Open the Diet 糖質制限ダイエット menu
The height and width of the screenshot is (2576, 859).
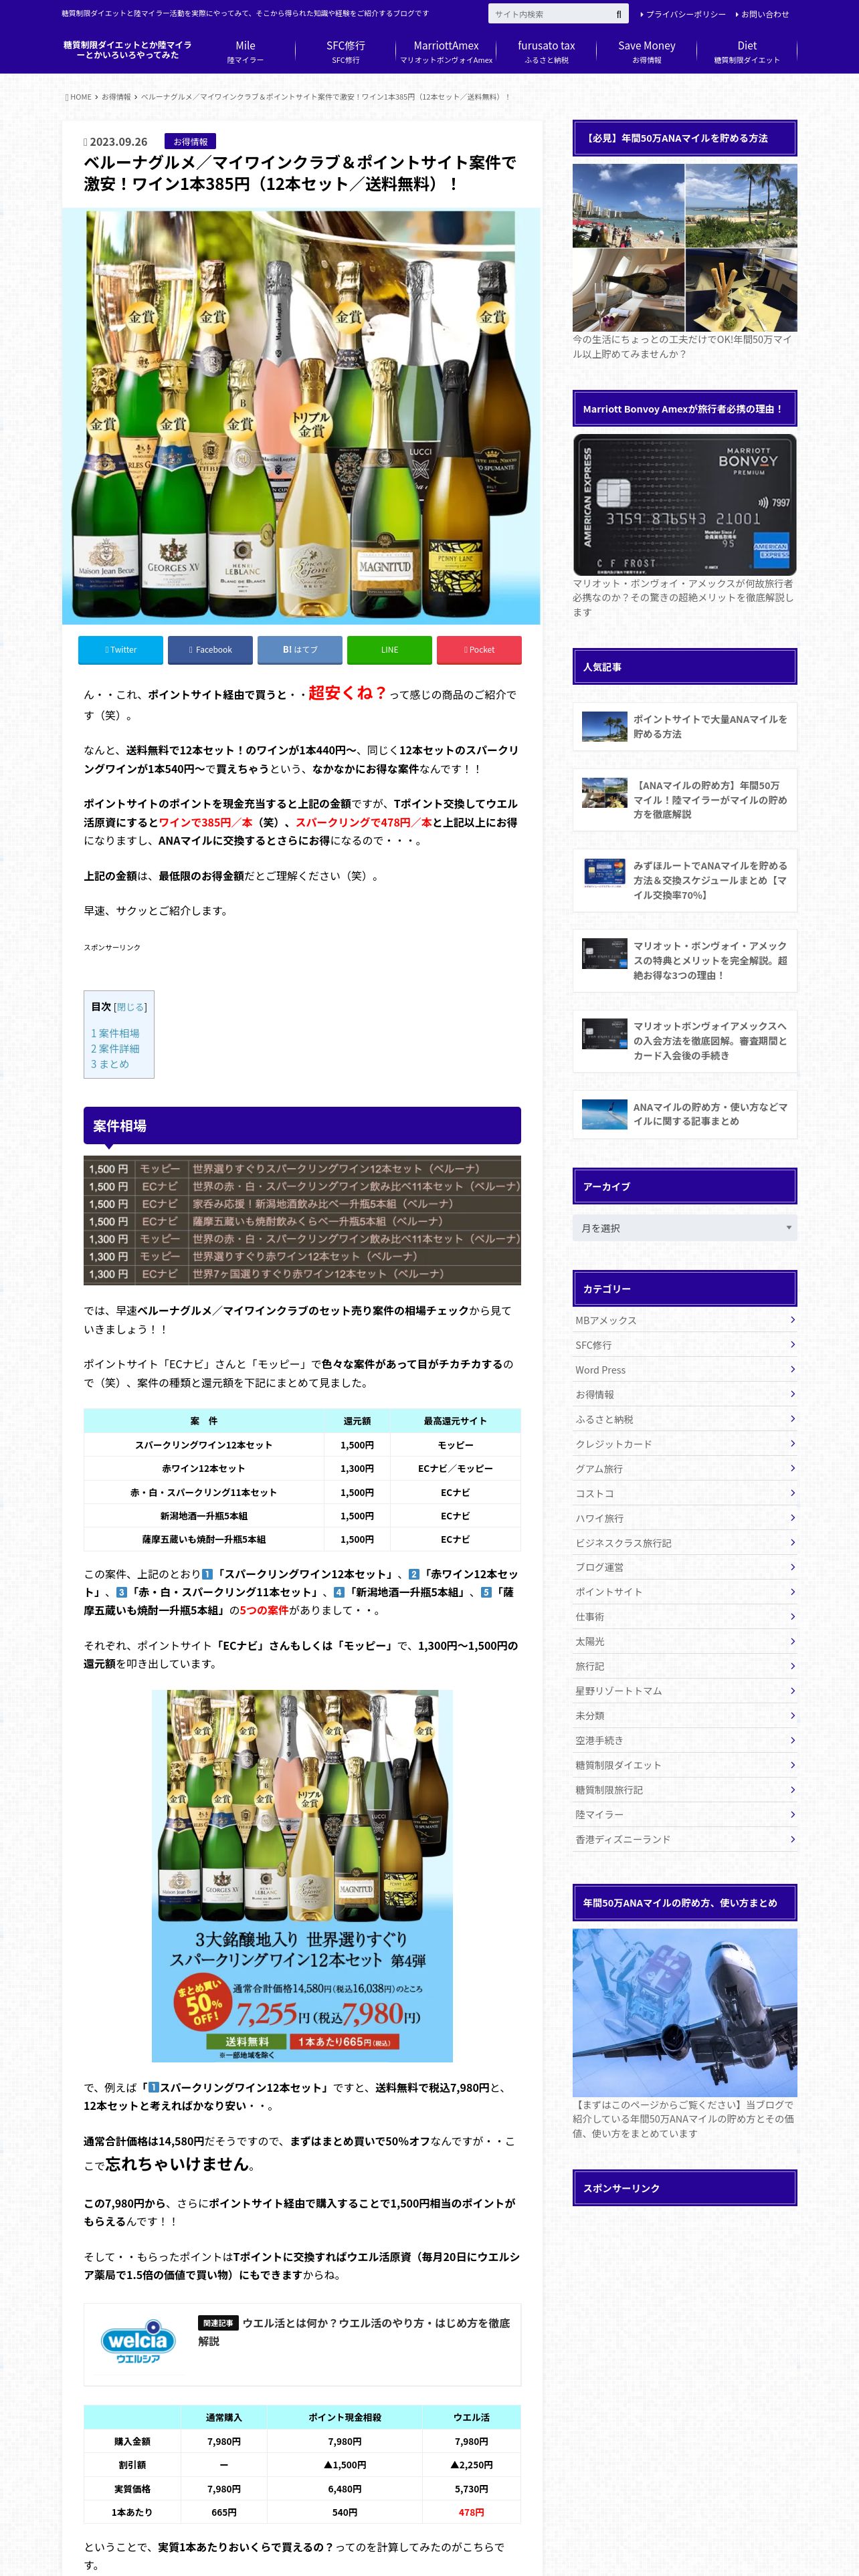pyautogui.click(x=747, y=52)
